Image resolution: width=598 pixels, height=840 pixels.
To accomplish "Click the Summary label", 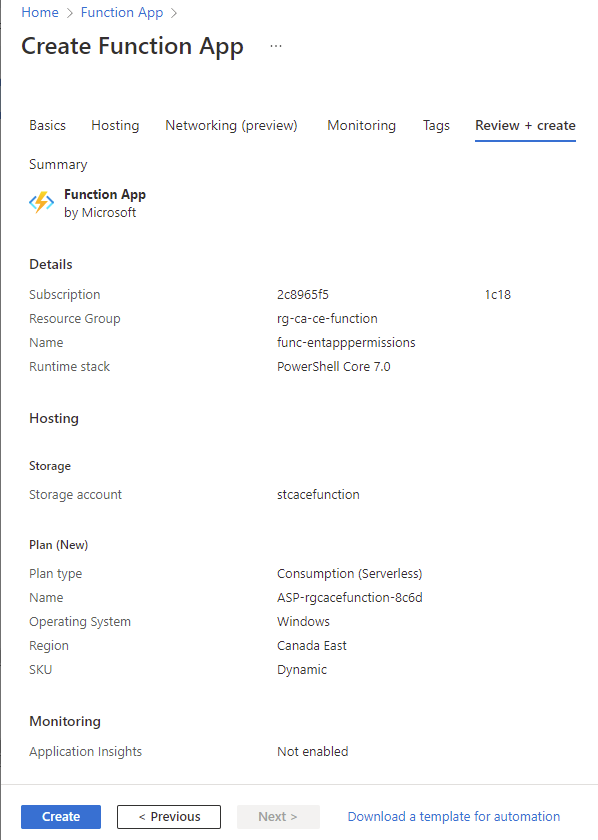I will [x=58, y=164].
